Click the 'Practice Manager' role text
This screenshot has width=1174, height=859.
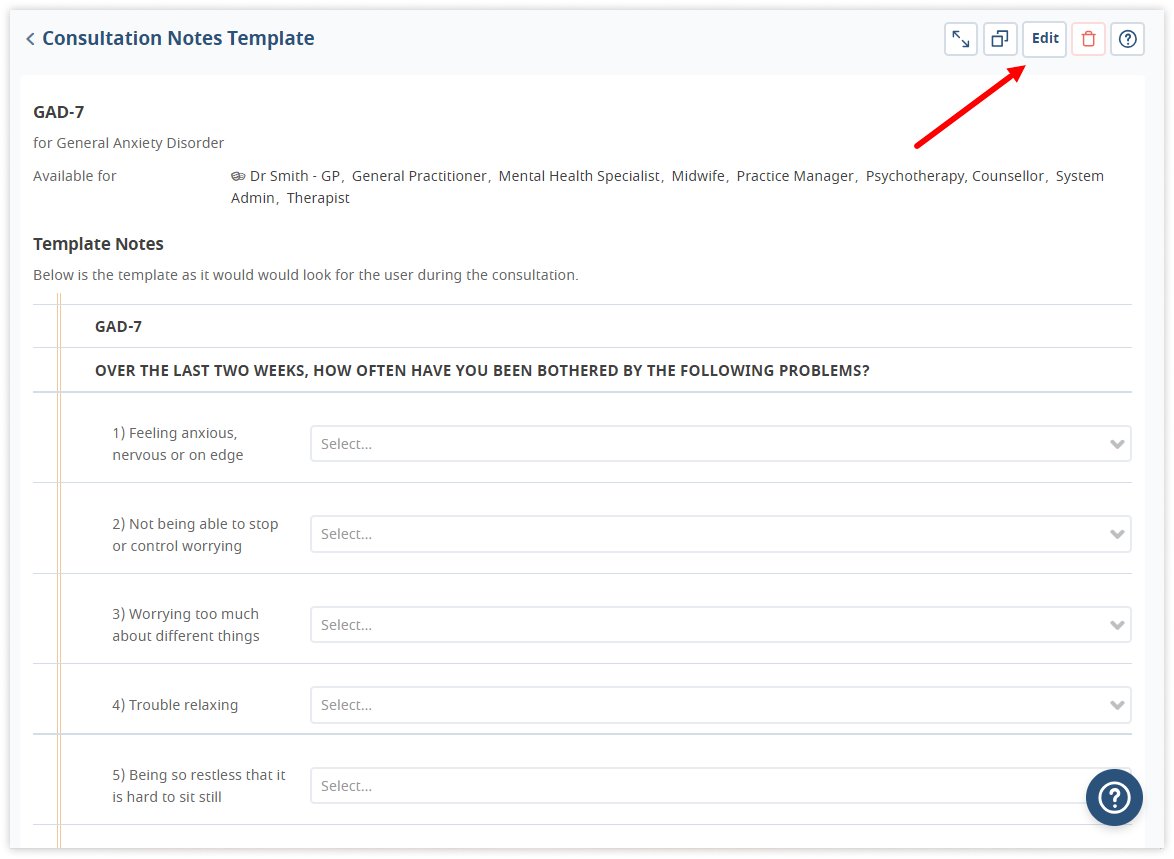coord(795,176)
